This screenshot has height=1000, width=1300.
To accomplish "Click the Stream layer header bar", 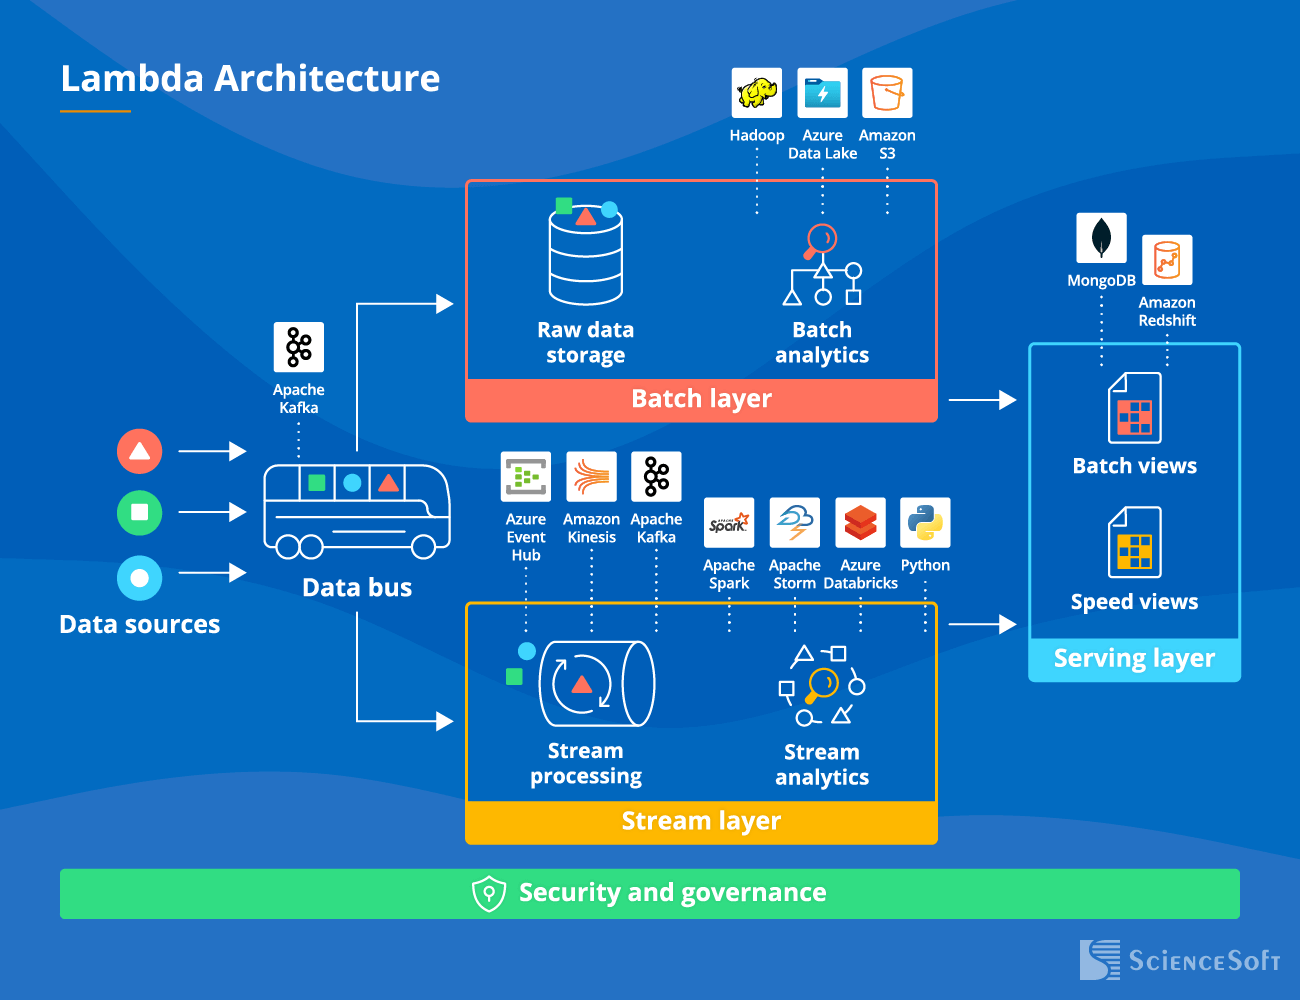I will 701,821.
